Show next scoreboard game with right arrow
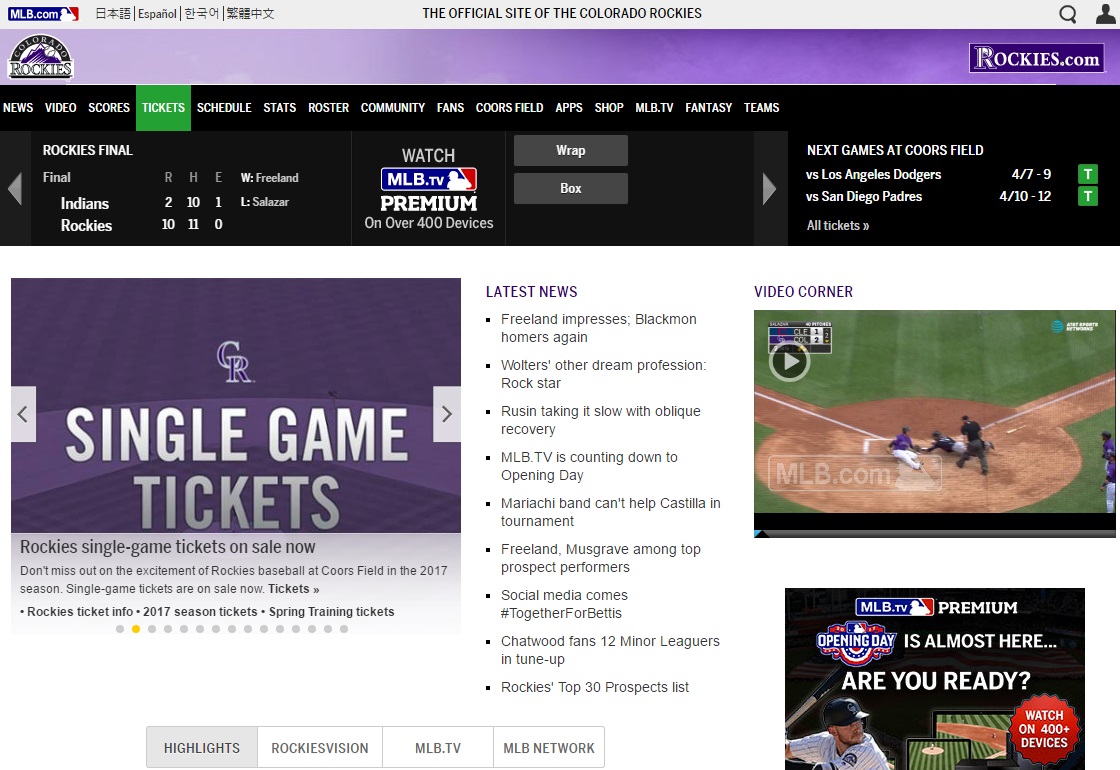1120x770 pixels. (769, 189)
